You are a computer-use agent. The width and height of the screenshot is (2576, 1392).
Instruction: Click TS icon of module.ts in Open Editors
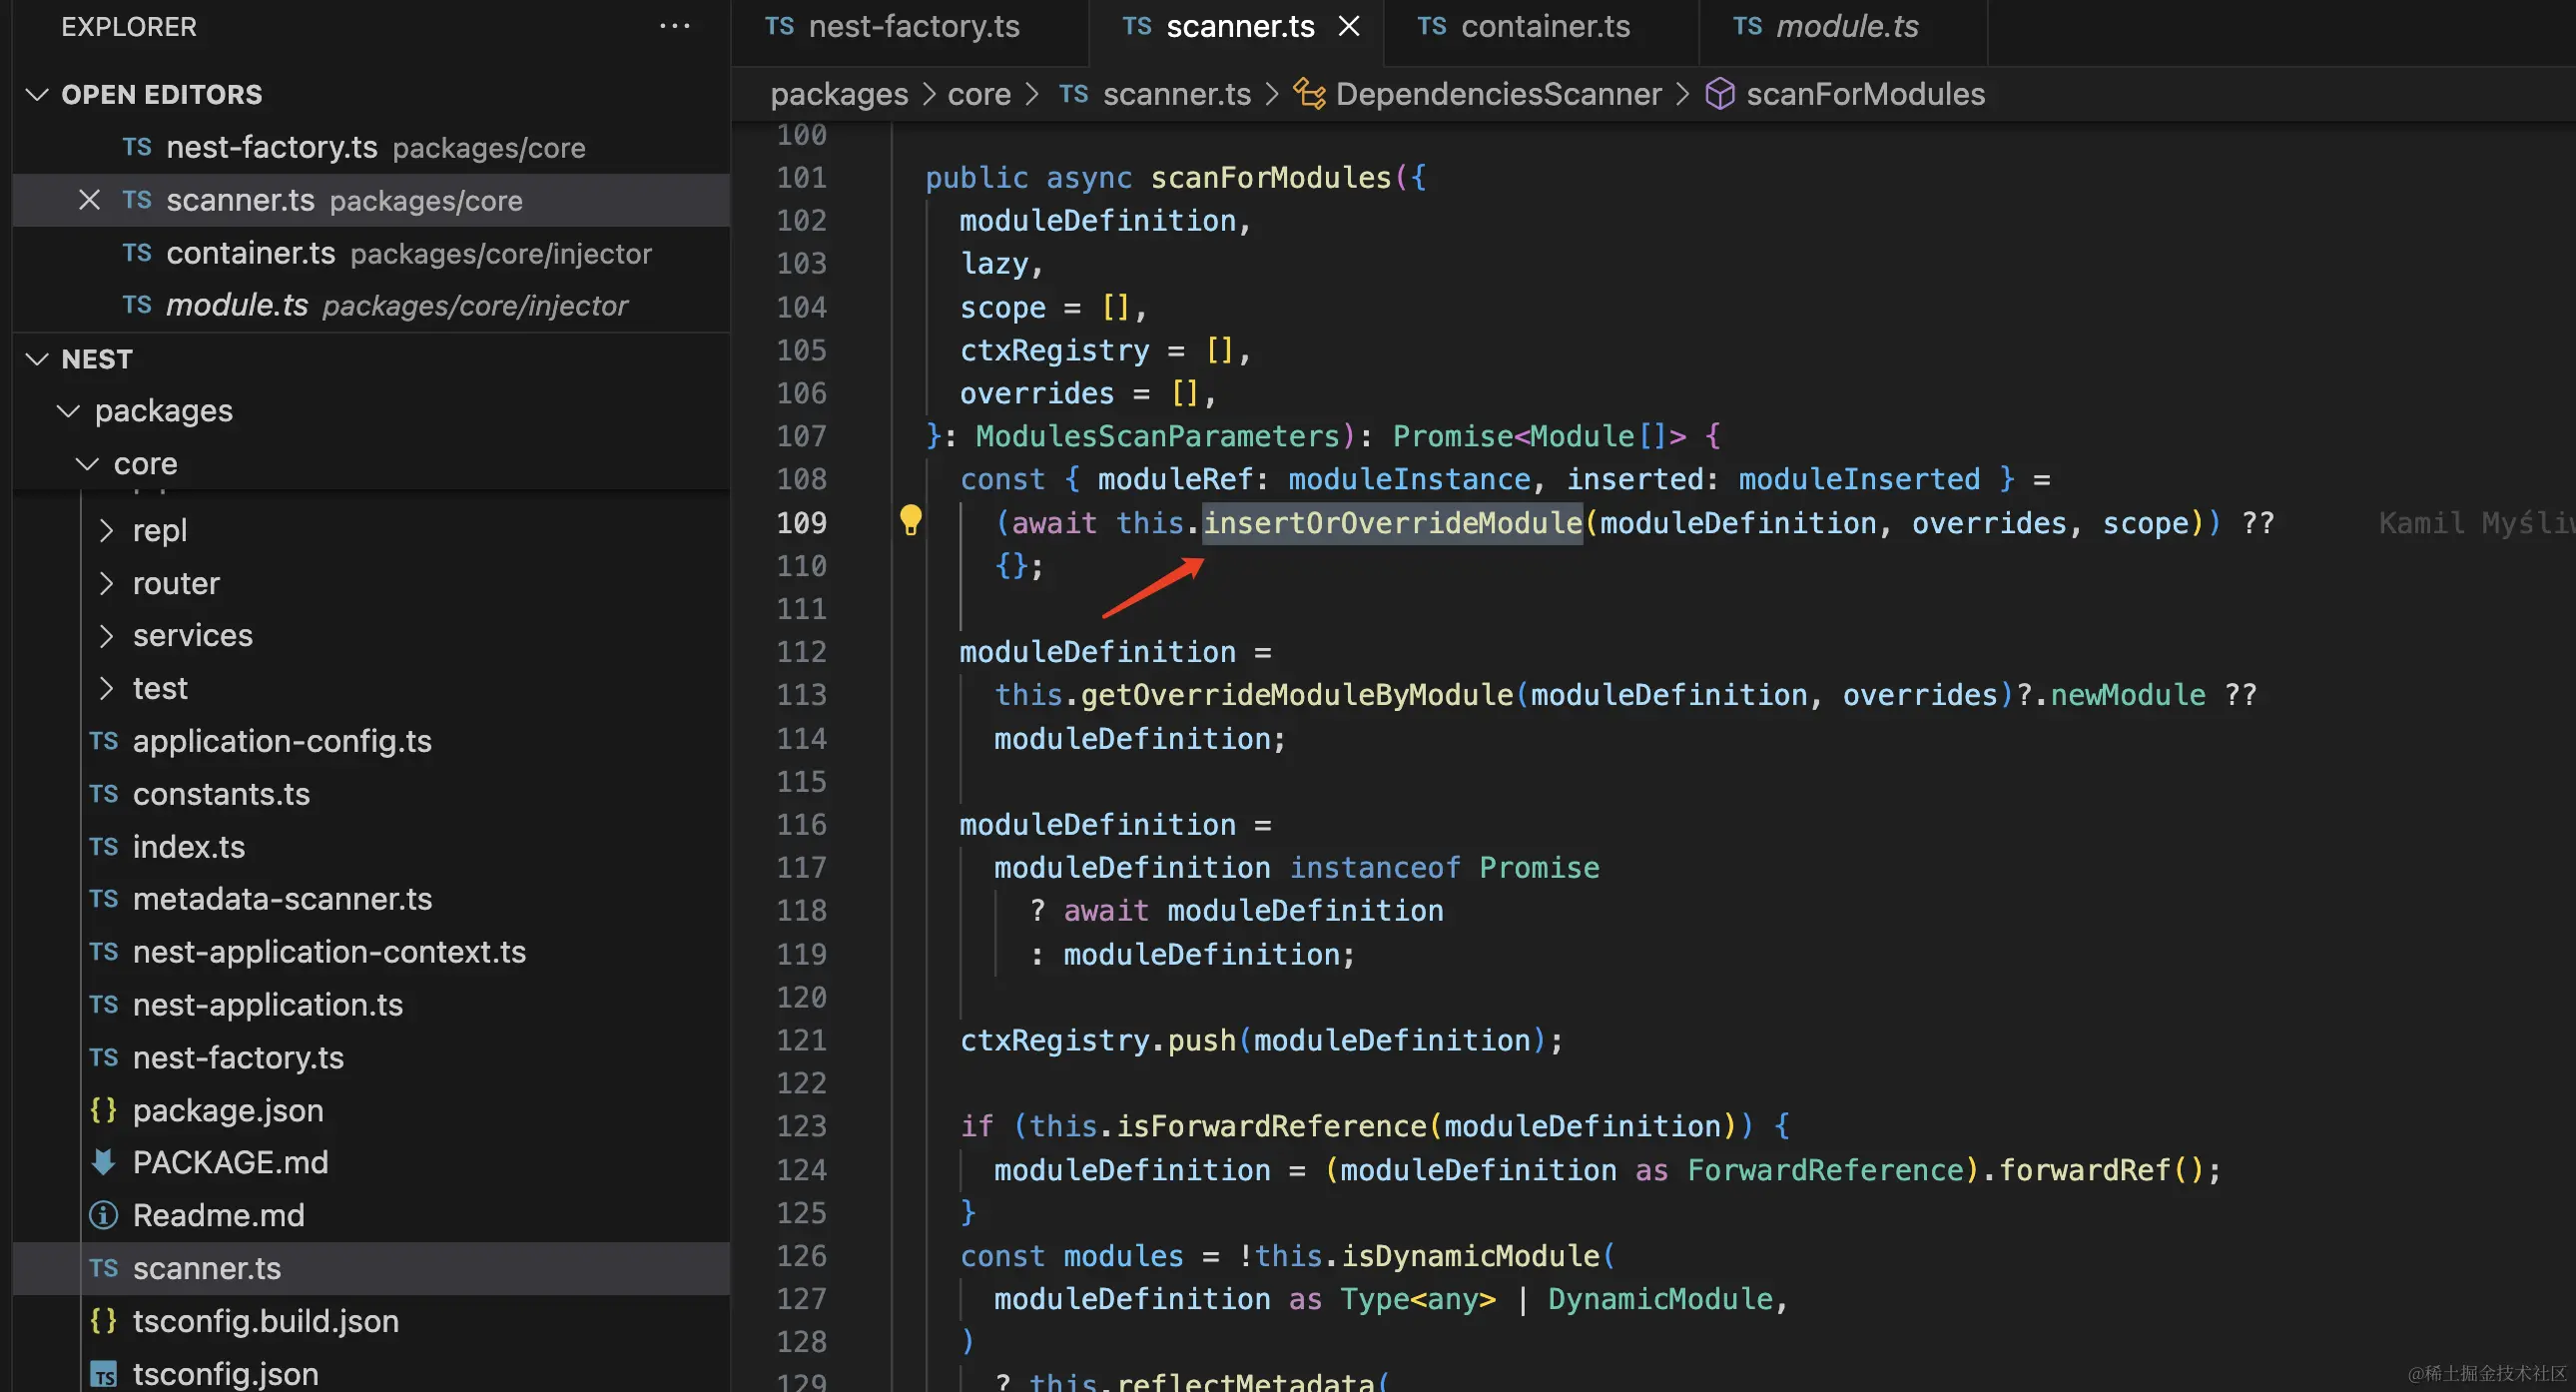137,305
